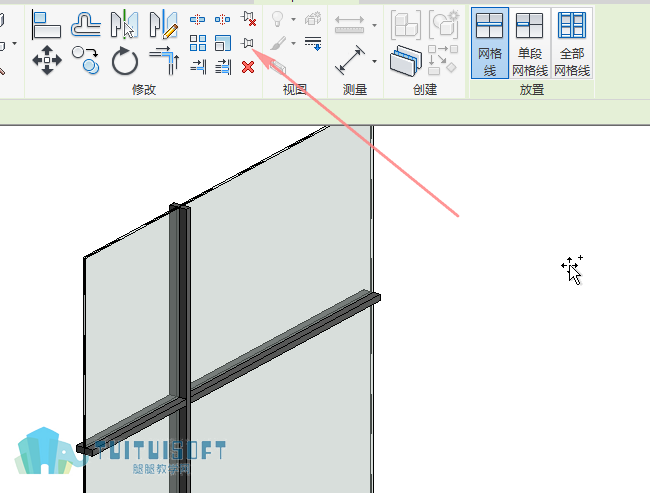Click Override Graphics paintbrush icon
The image size is (650, 493).
tap(279, 43)
